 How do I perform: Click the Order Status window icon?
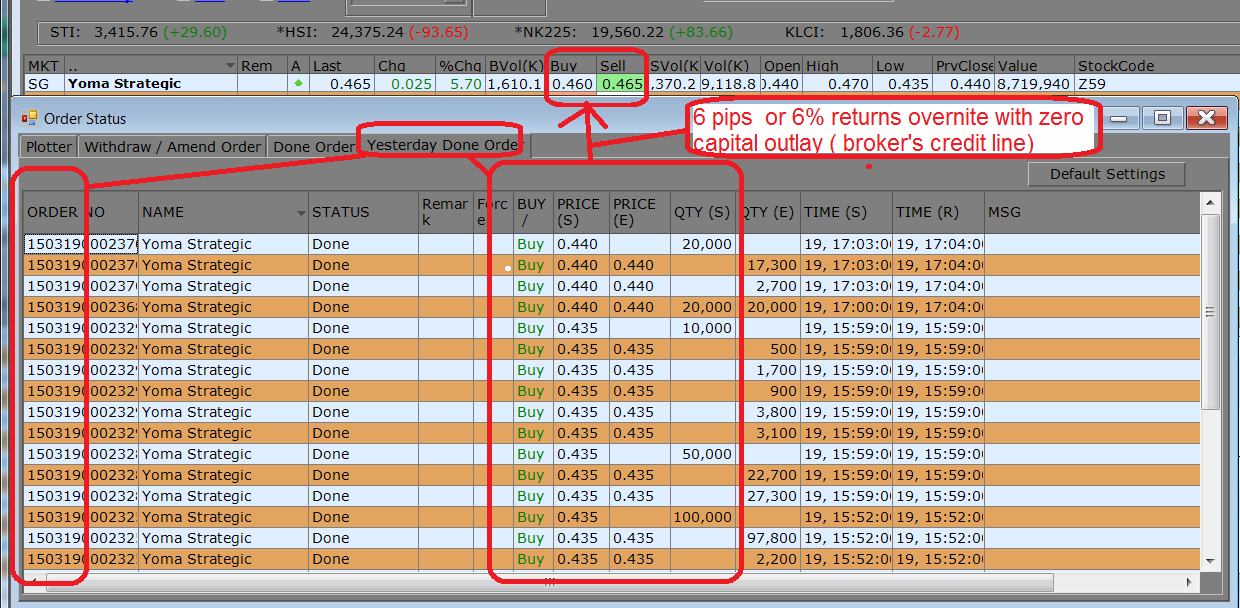[x=30, y=118]
